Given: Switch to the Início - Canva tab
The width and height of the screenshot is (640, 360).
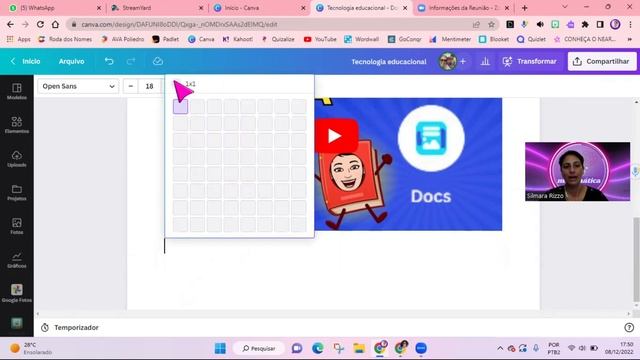Looking at the screenshot, I should (x=259, y=8).
